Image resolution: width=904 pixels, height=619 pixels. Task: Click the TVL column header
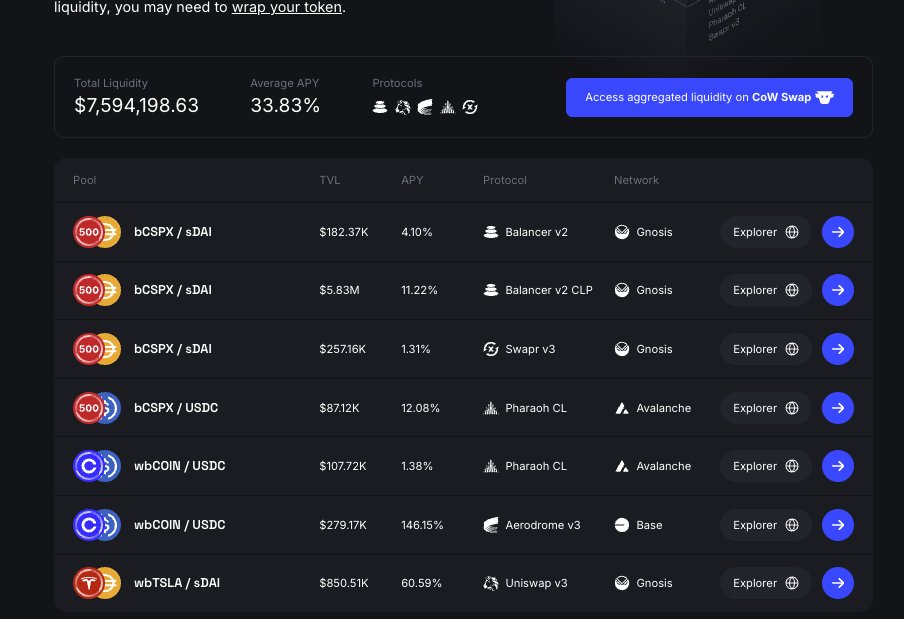[330, 180]
